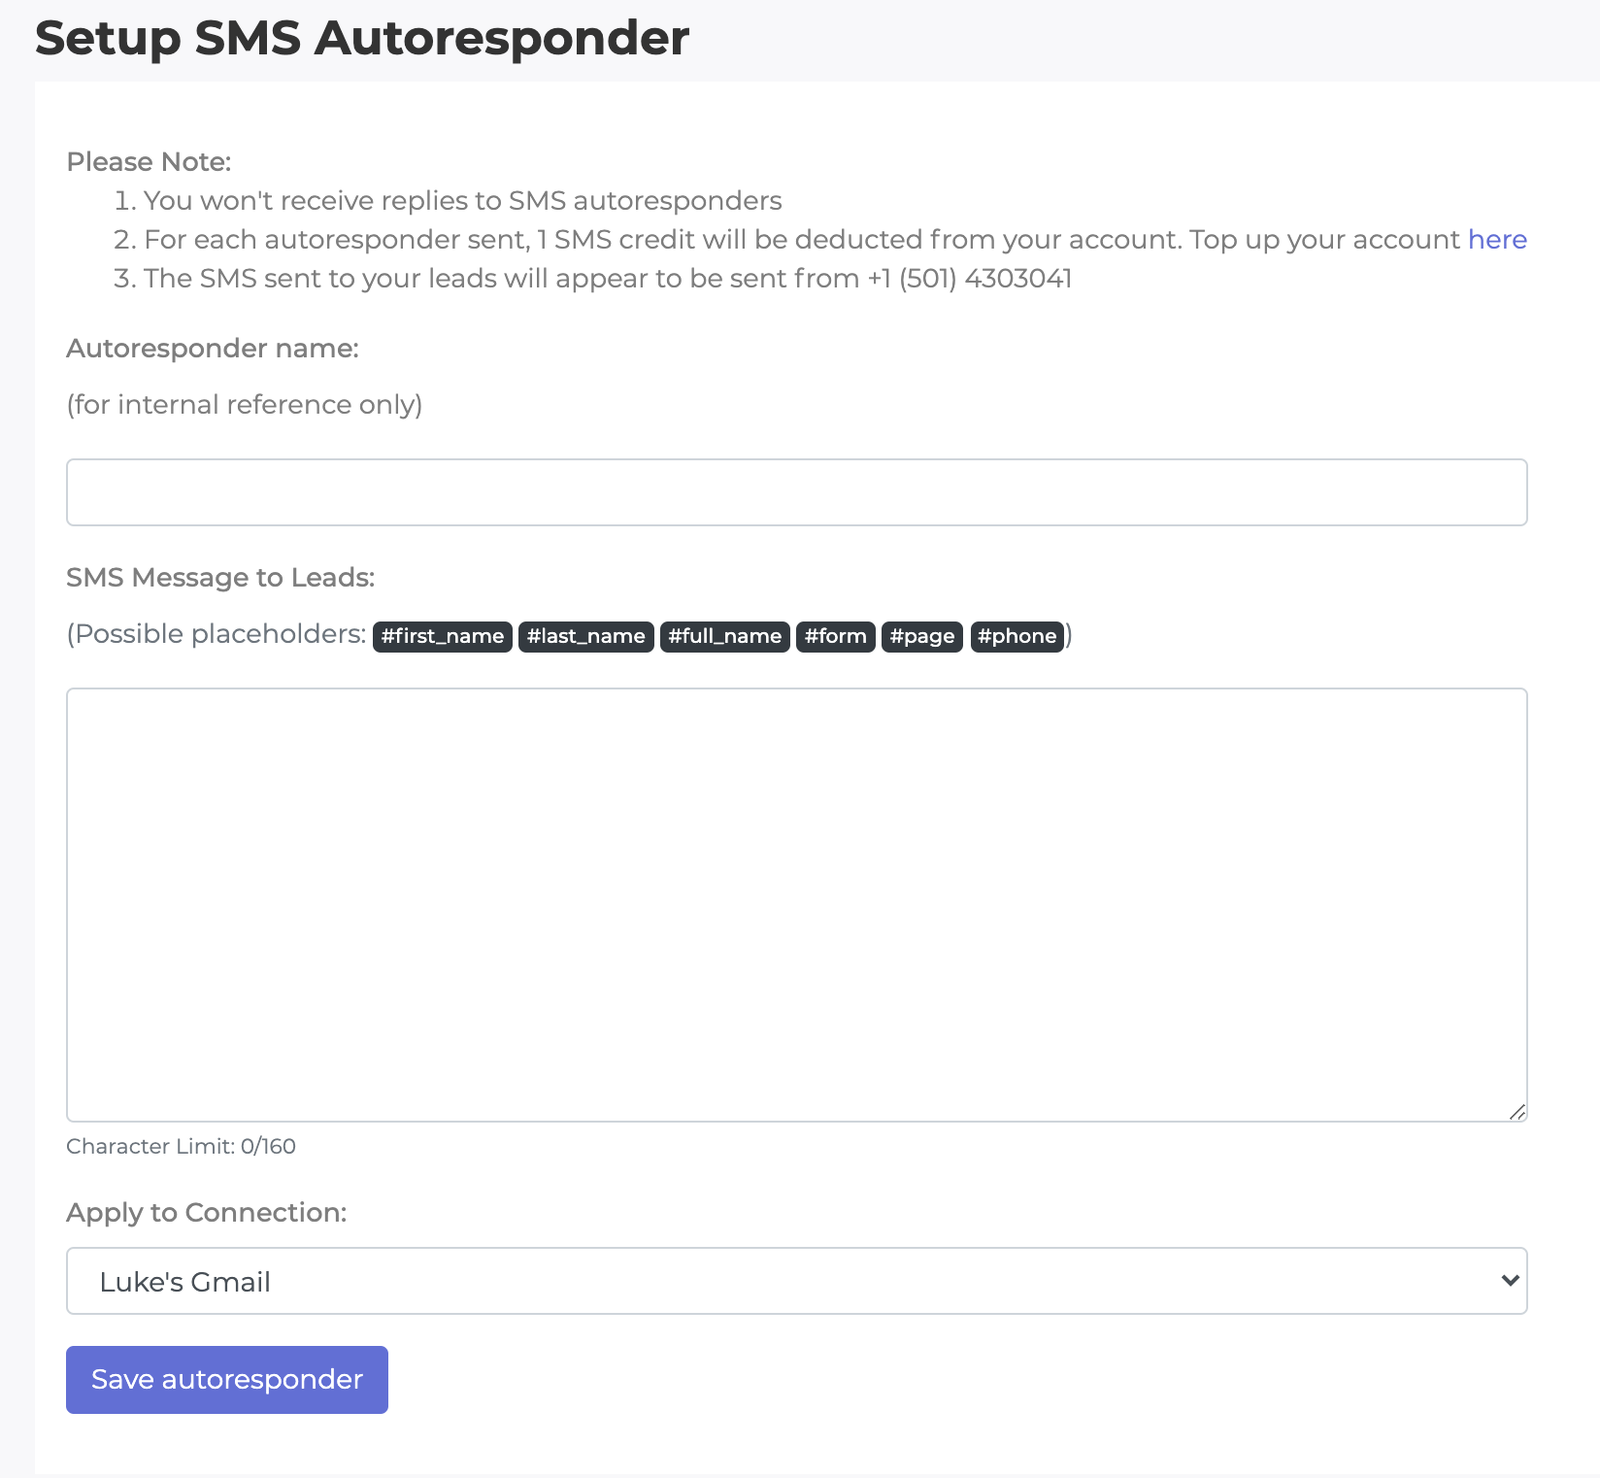
Task: Insert the #last_name placeholder tag
Action: (x=586, y=636)
